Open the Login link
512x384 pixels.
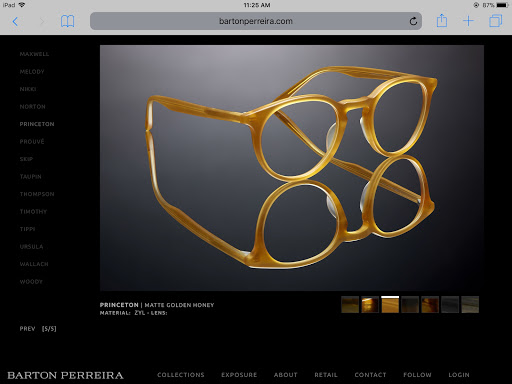tap(459, 375)
